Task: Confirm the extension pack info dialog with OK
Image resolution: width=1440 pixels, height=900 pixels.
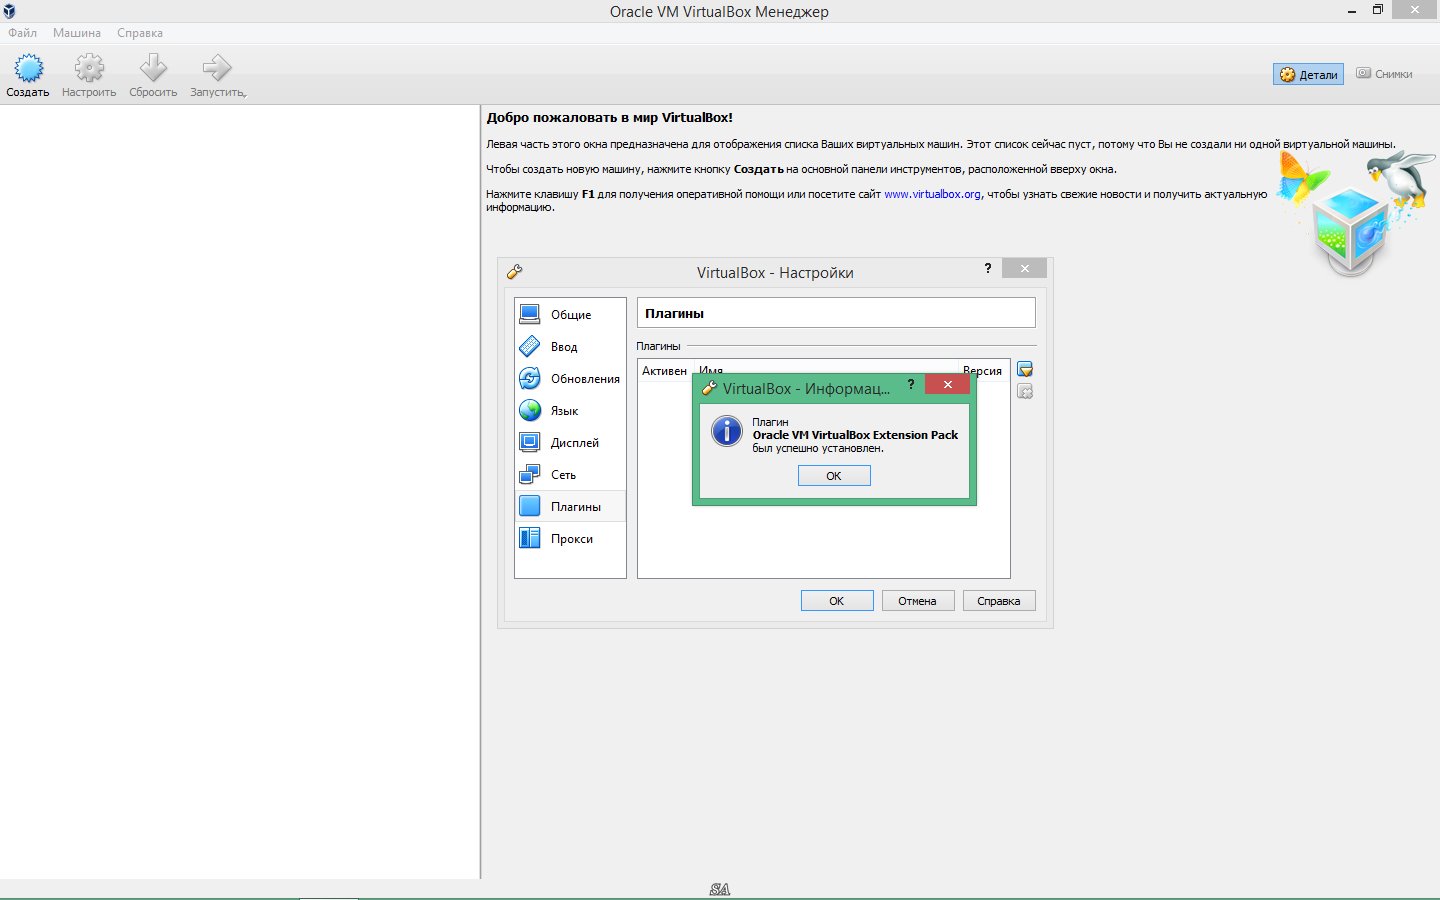Action: [x=834, y=476]
